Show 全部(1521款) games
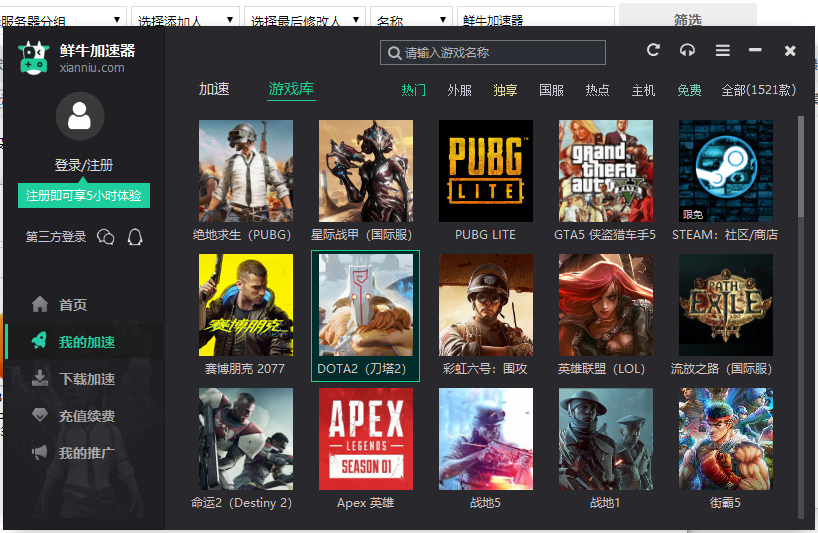The height and width of the screenshot is (533, 818). pos(759,90)
